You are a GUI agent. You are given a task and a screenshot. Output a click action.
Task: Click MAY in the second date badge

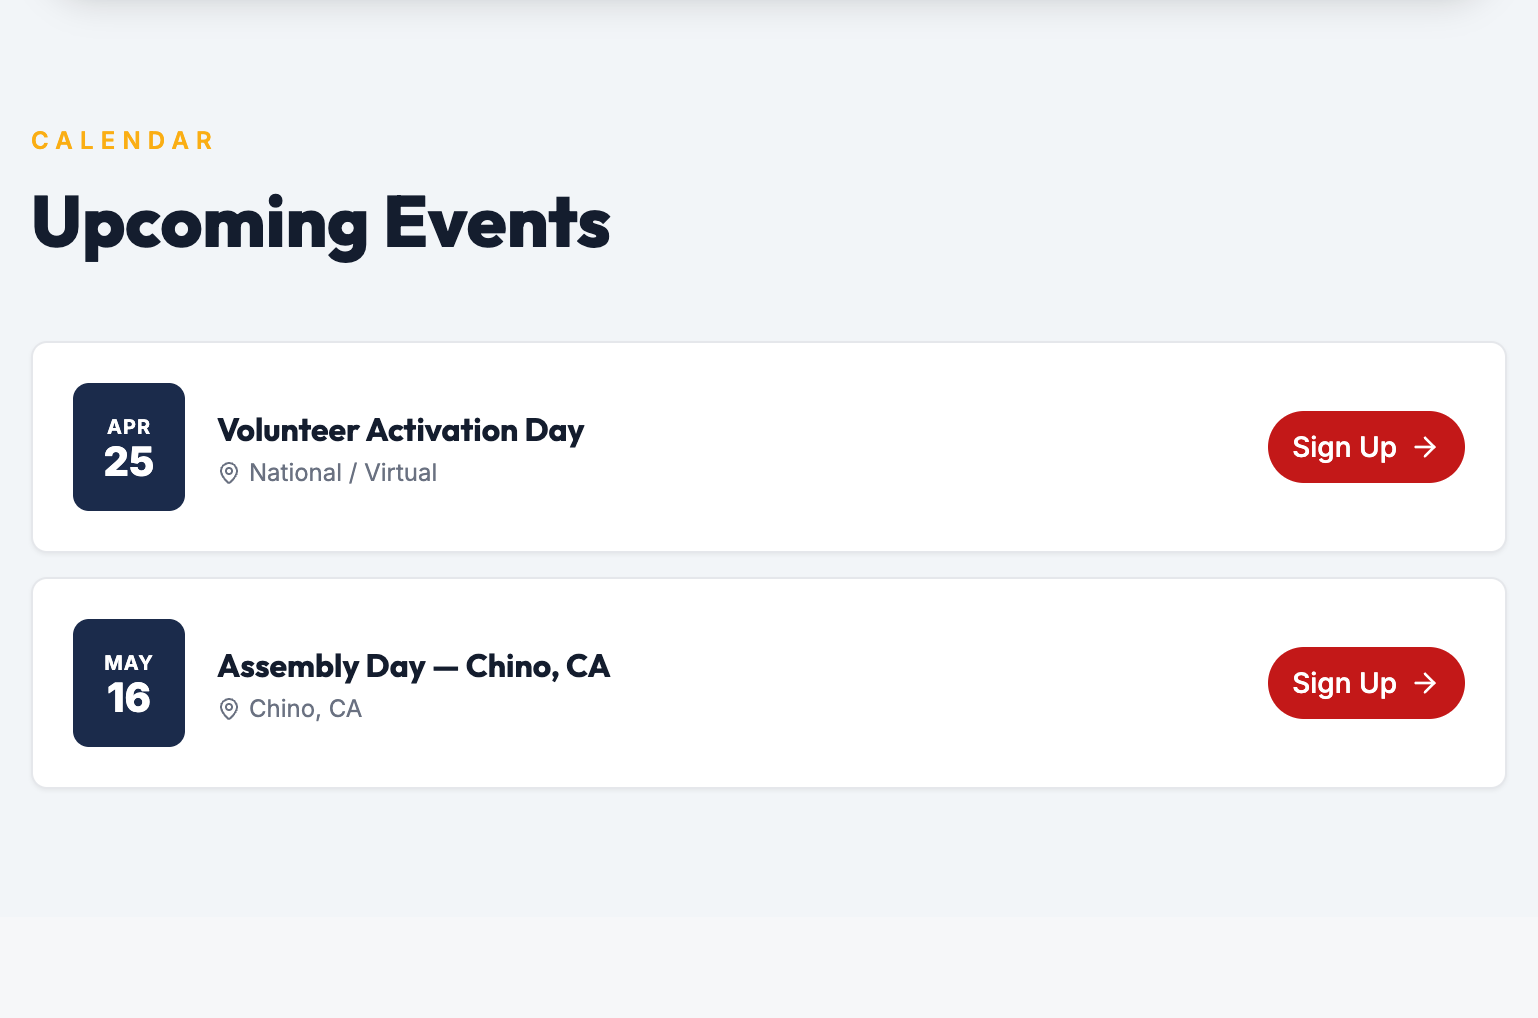[x=128, y=662]
